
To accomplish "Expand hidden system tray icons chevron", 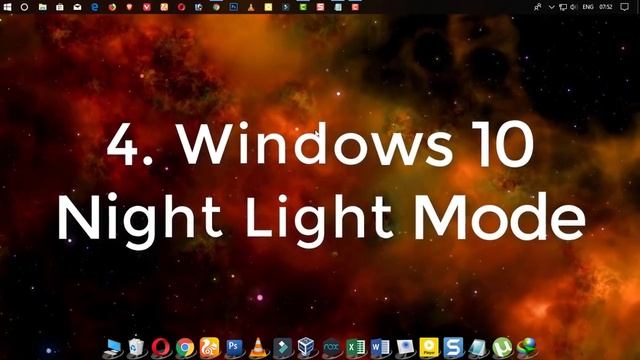I will coord(551,7).
